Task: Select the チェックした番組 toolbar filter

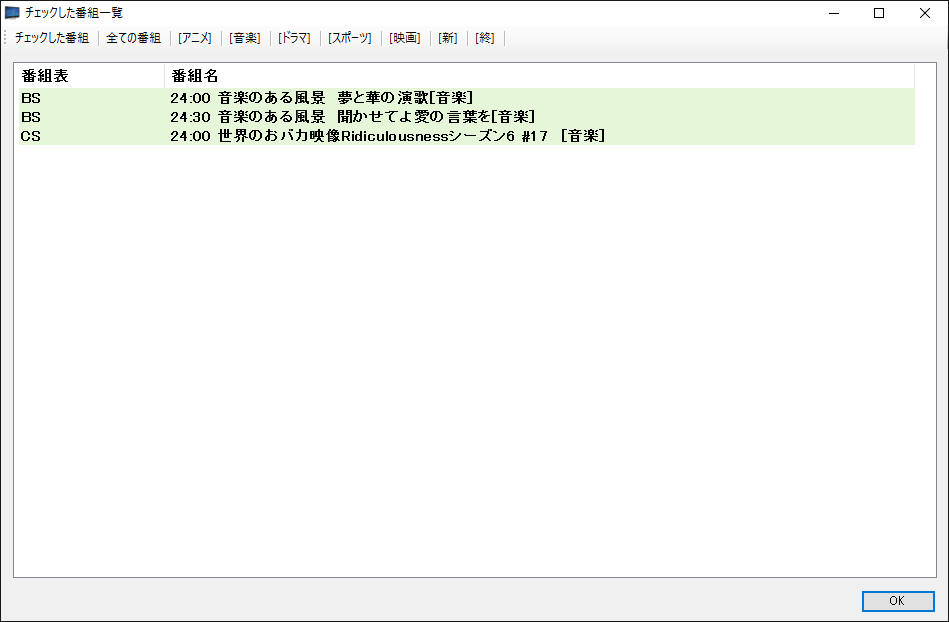Action: point(52,38)
